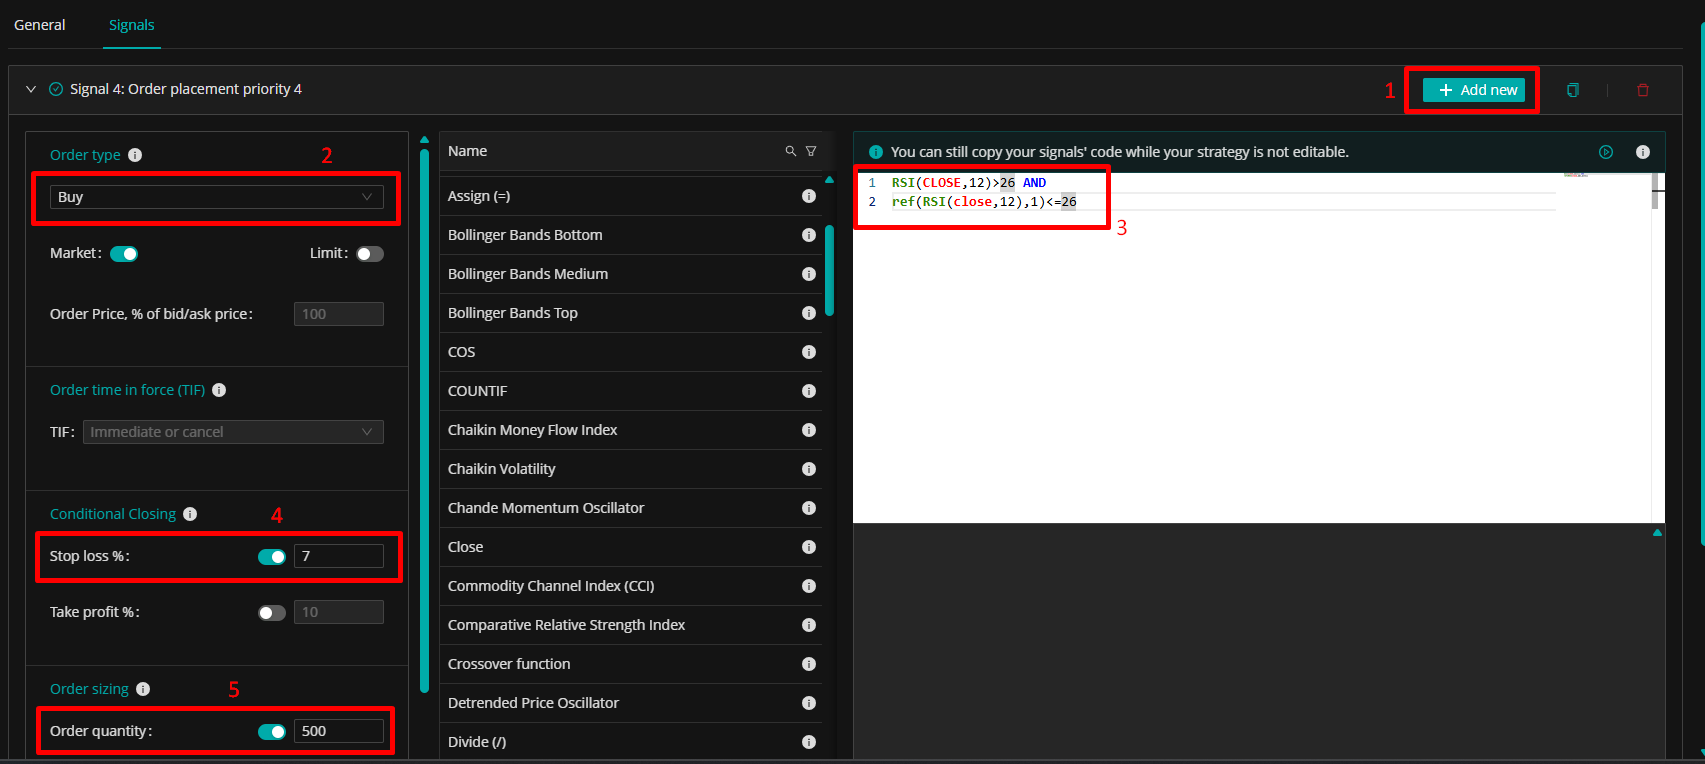Show info for Bollinger Bands Medium

[x=809, y=274]
